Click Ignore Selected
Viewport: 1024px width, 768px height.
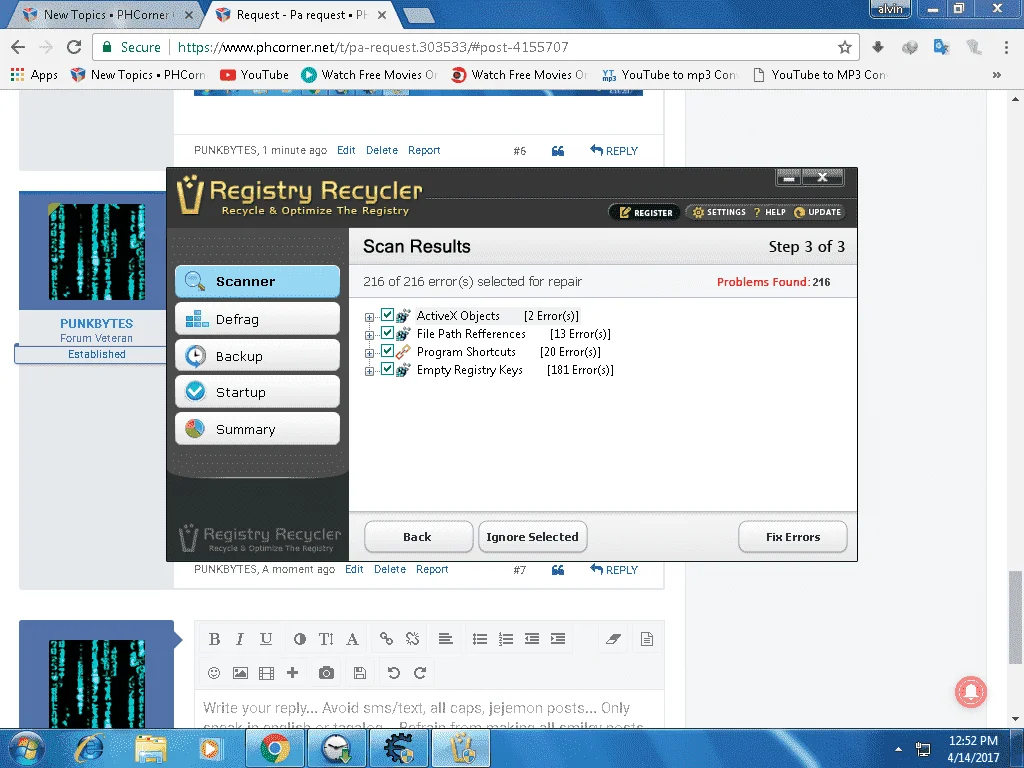(532, 537)
